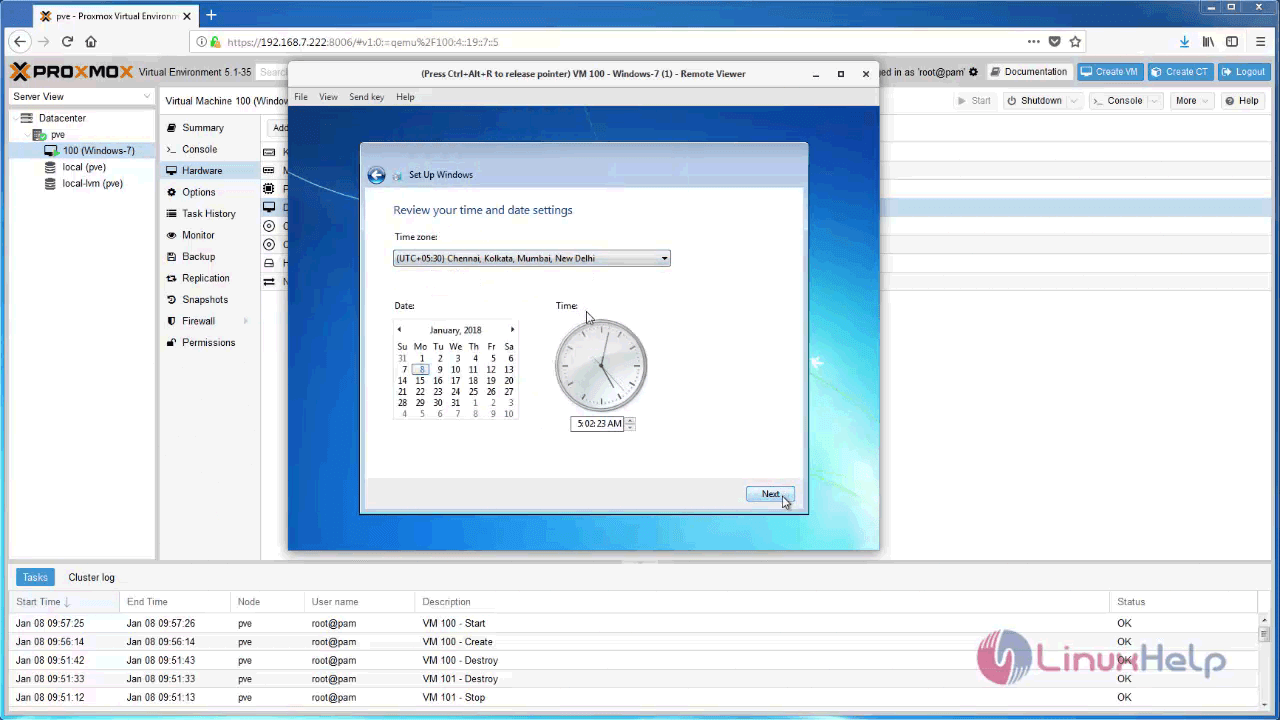The image size is (1280, 720).
Task: Open user settings gear next to root@pam
Action: point(973,72)
